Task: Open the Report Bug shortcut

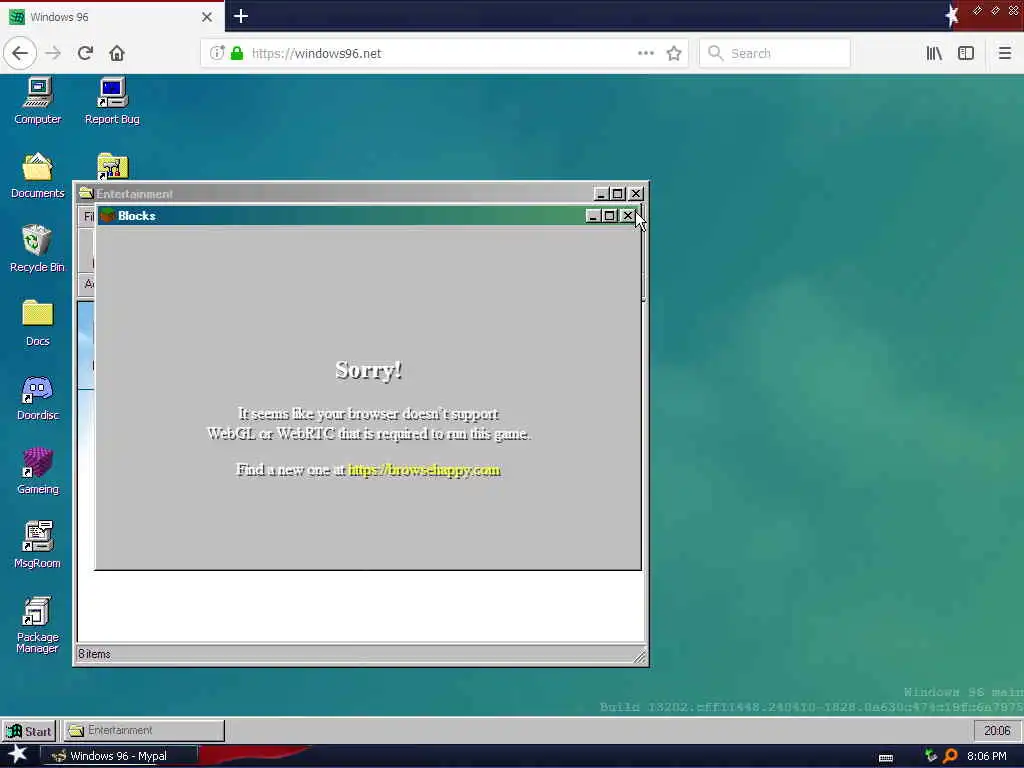Action: pyautogui.click(x=112, y=101)
